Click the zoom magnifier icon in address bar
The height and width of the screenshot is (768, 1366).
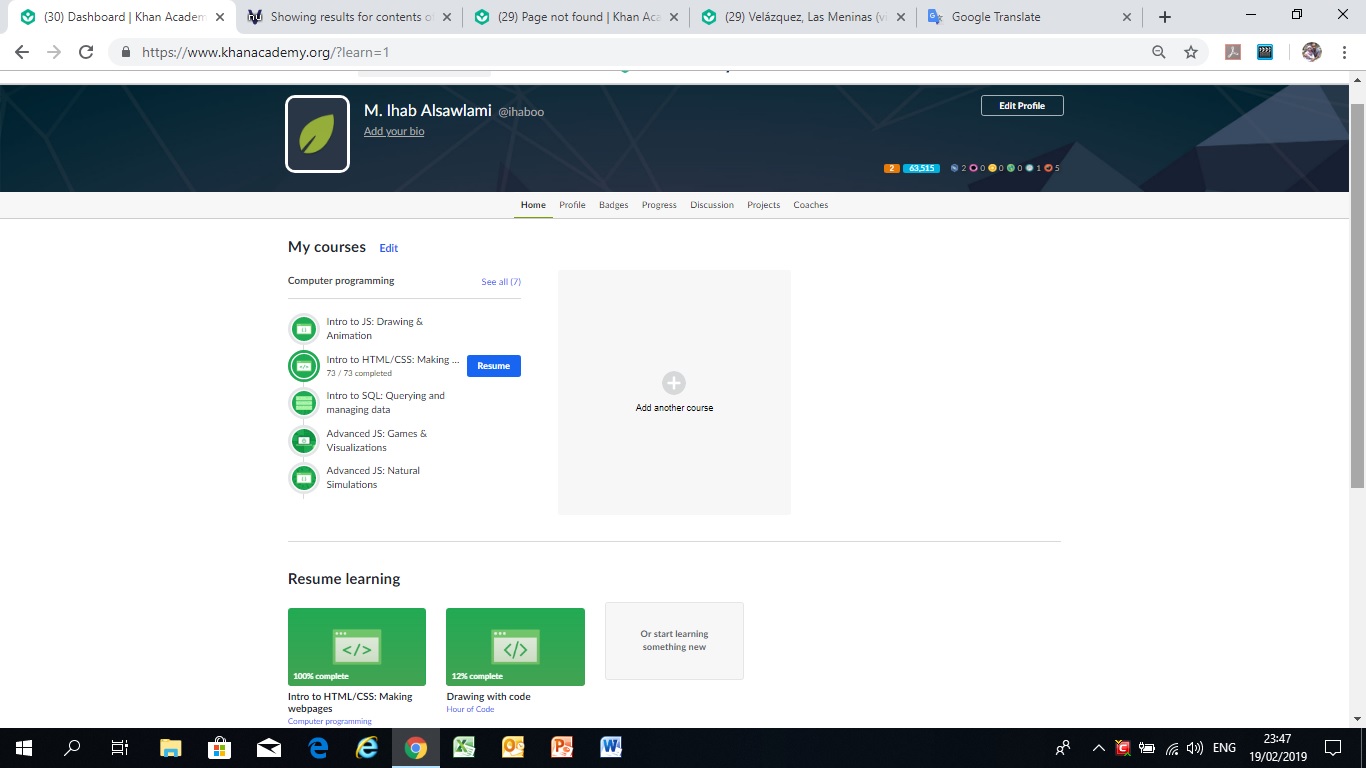(x=1159, y=52)
